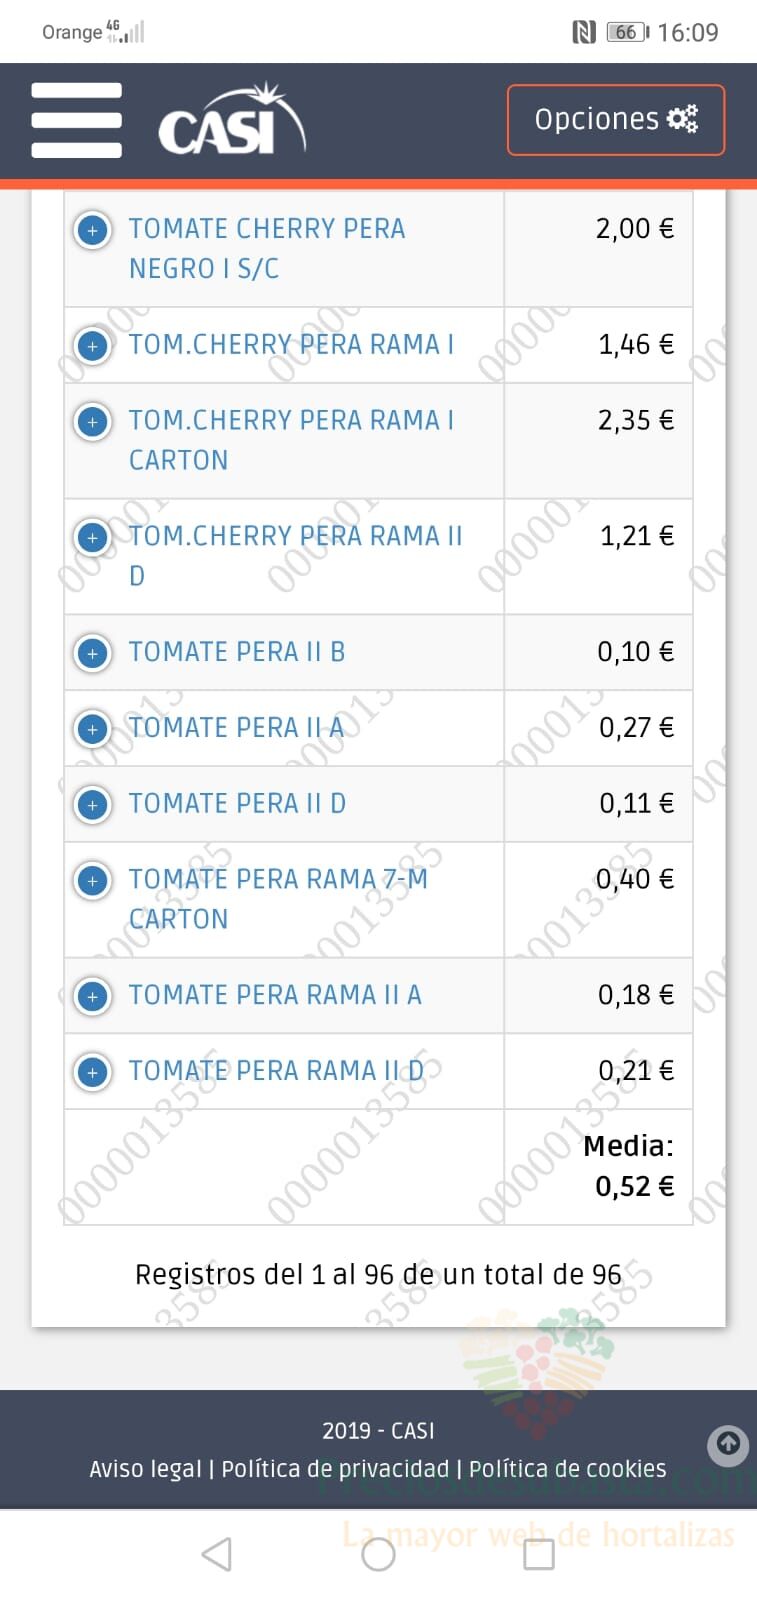Open the Política de privacidad link

coord(335,1469)
